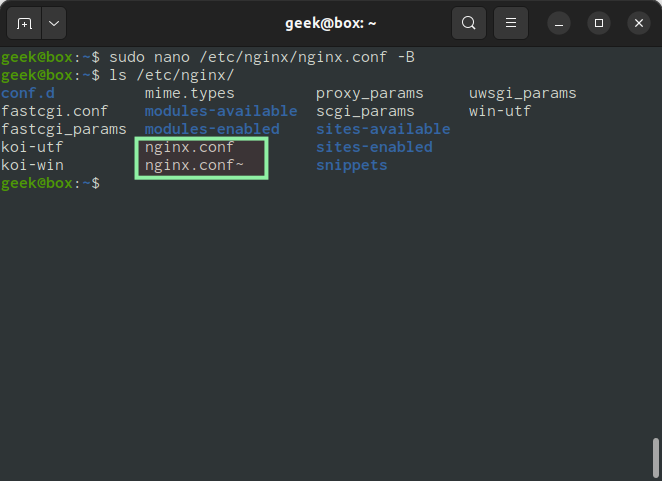The width and height of the screenshot is (662, 481).
Task: Maximize the terminal window
Action: pos(599,23)
